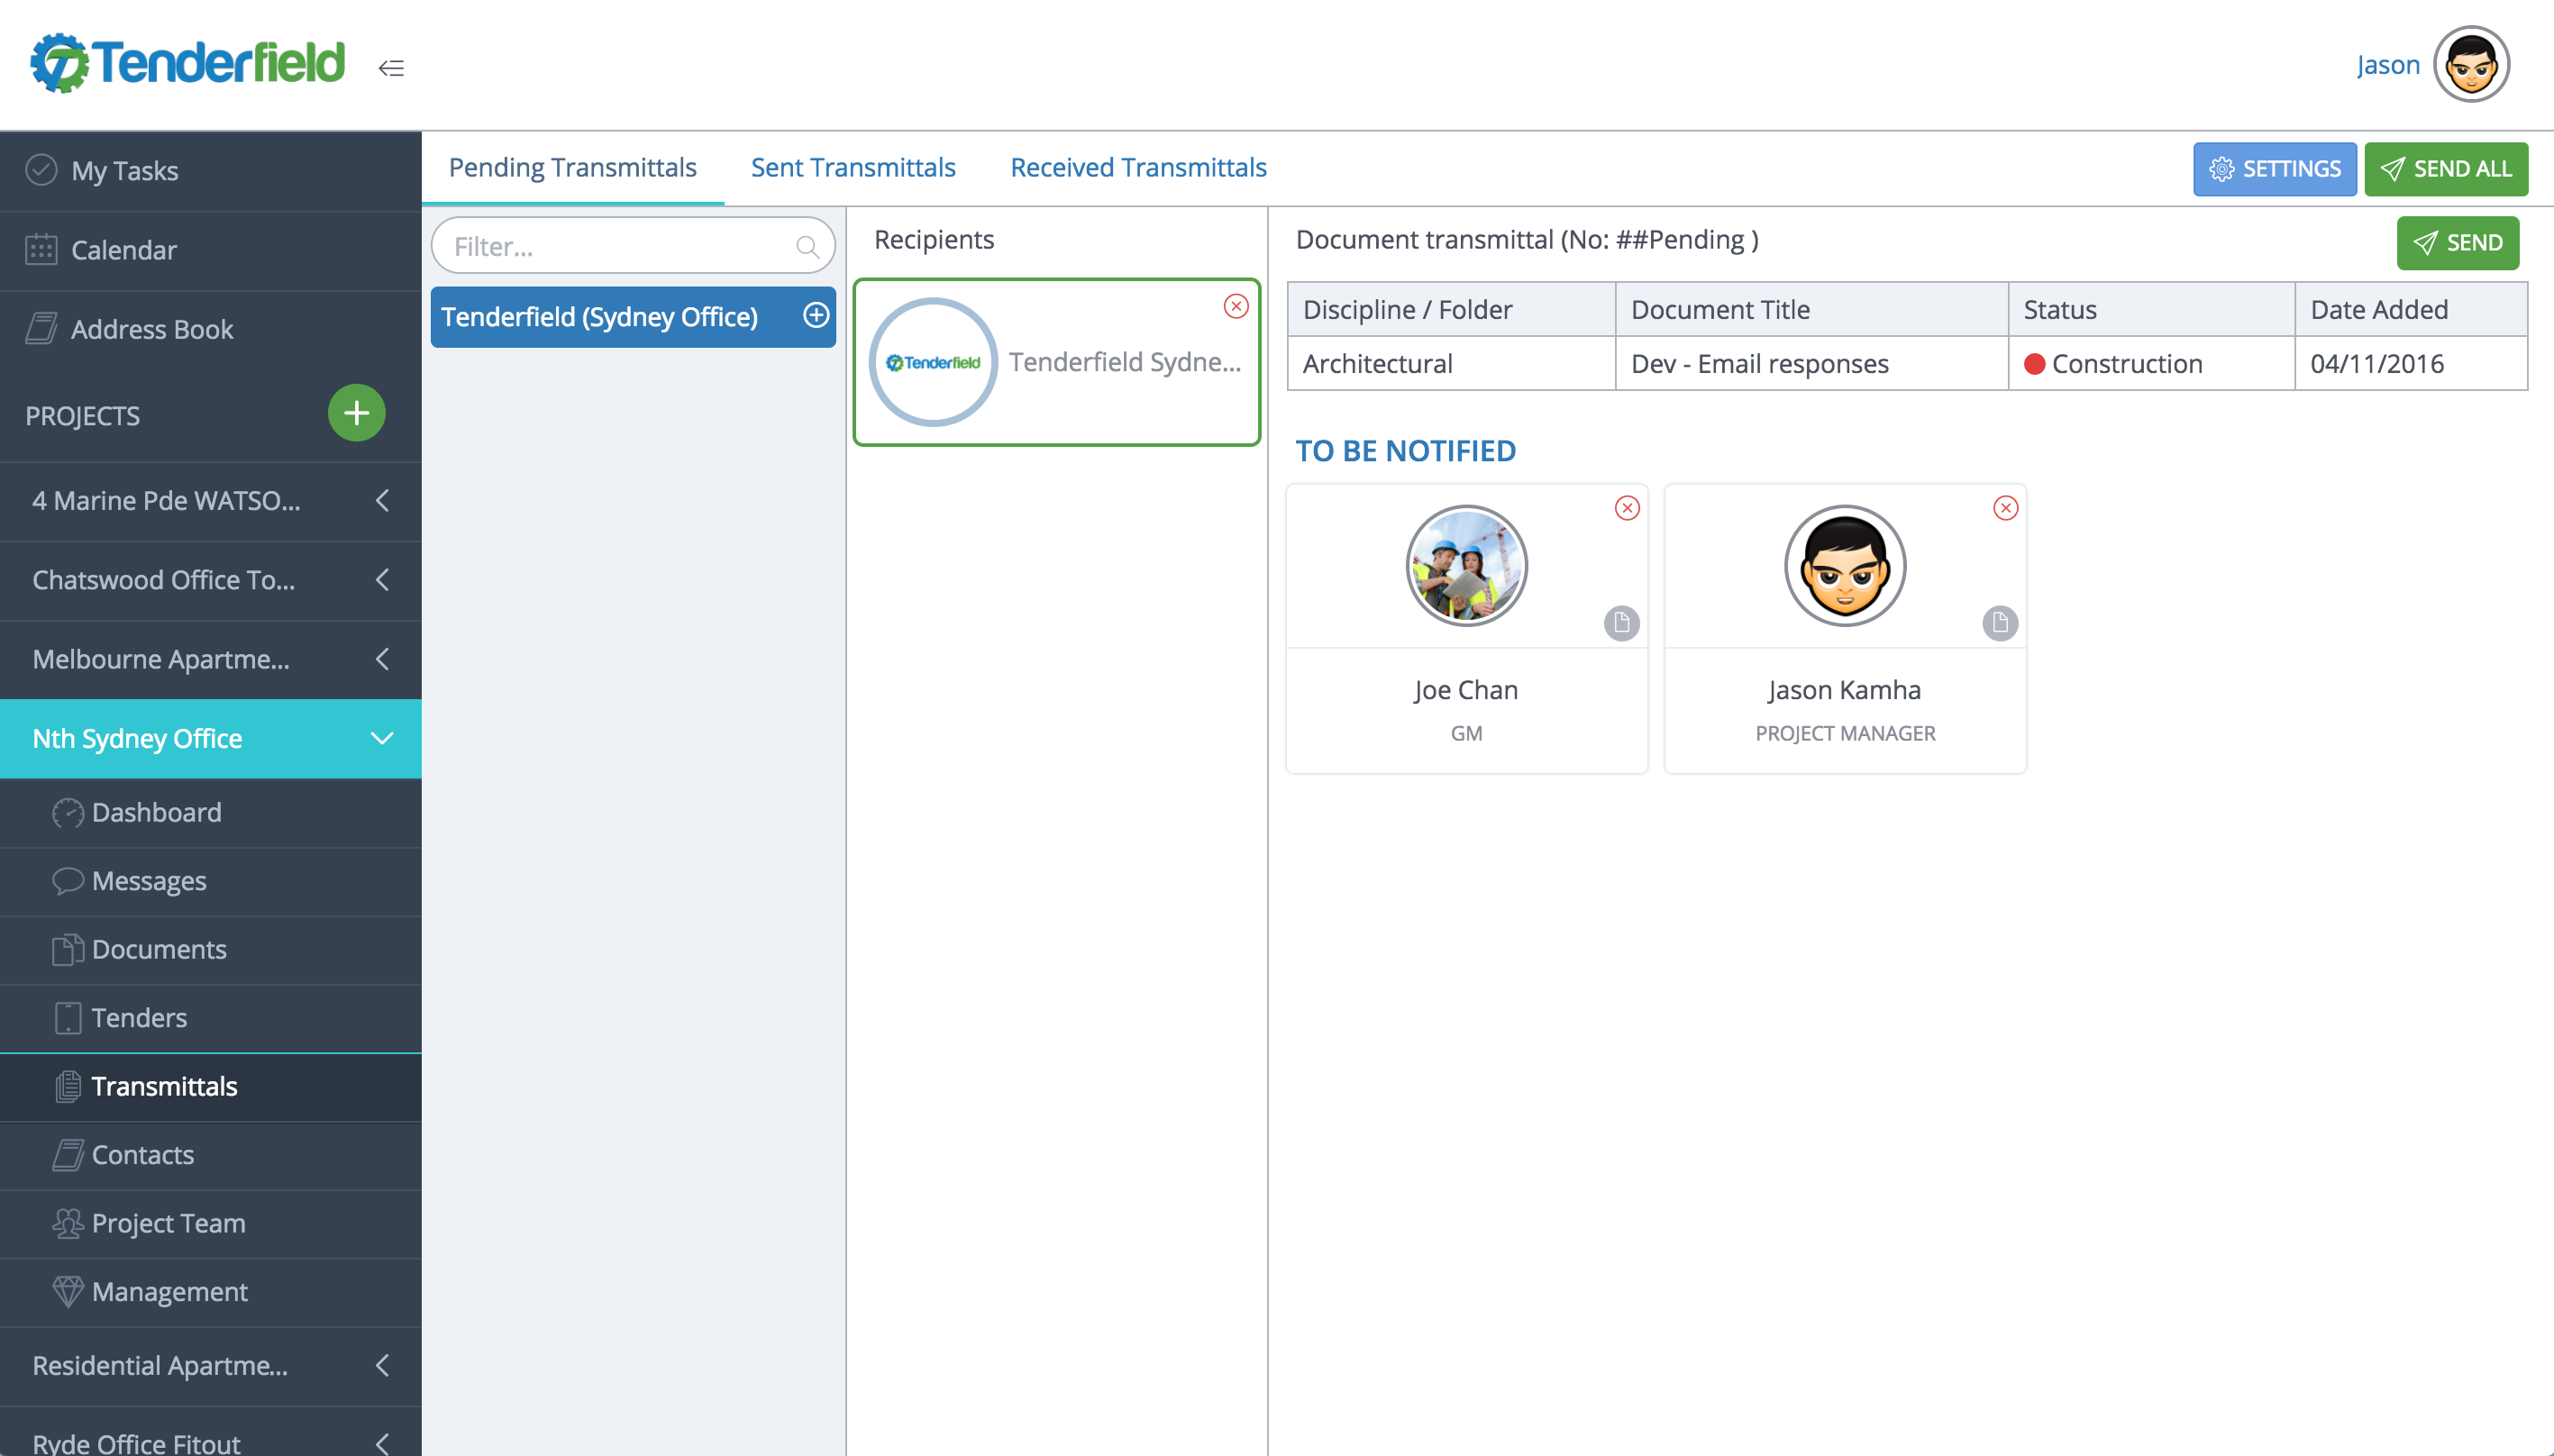
Task: Switch to the Received Transmittals tab
Action: click(x=1138, y=168)
